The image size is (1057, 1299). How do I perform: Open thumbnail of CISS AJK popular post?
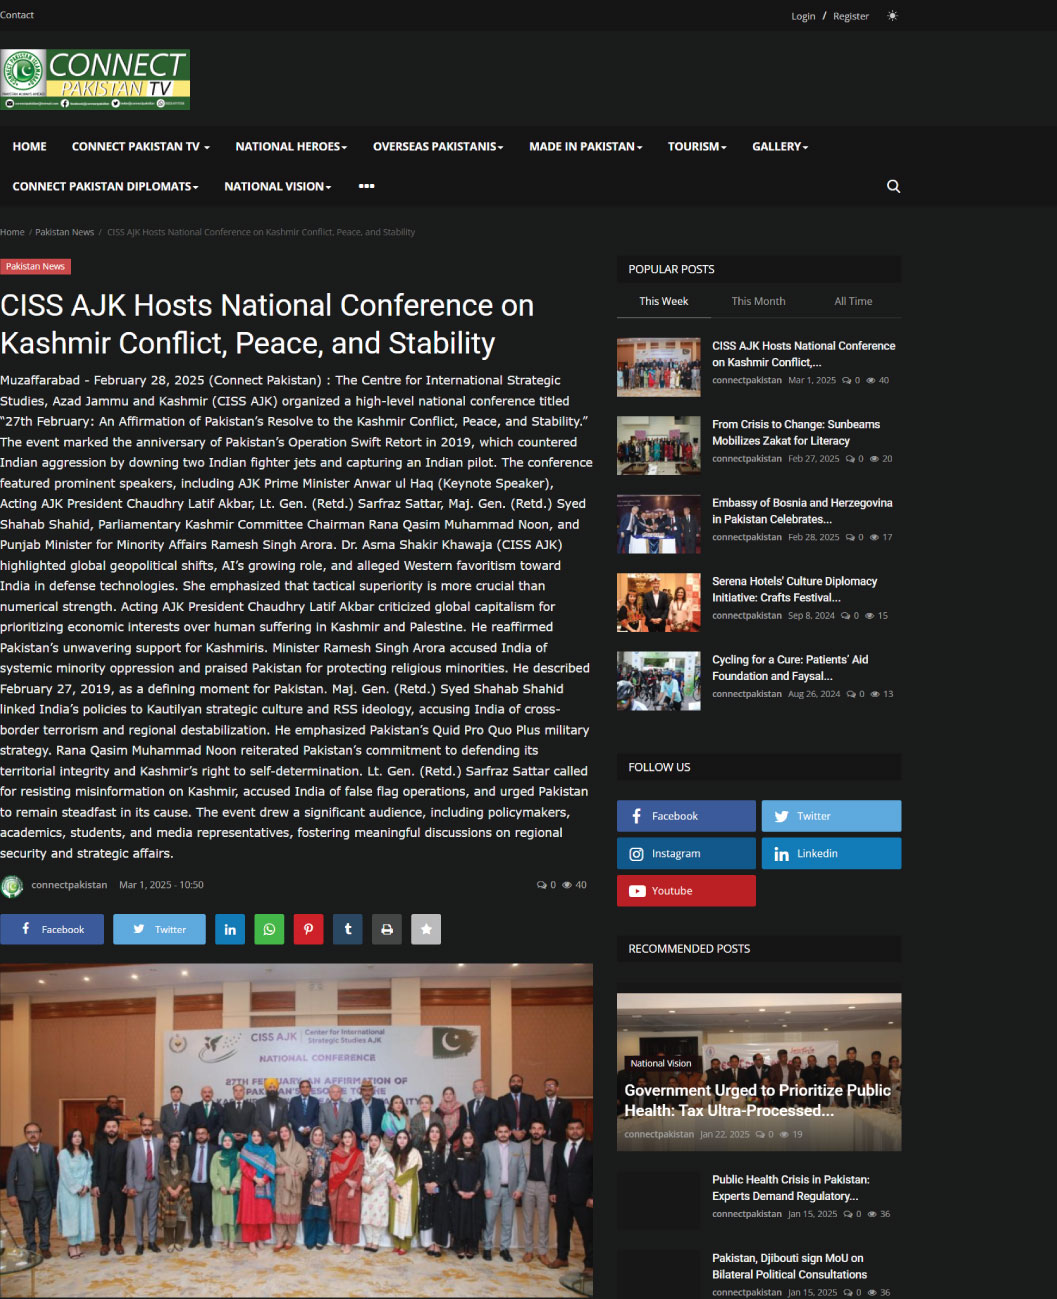658,367
